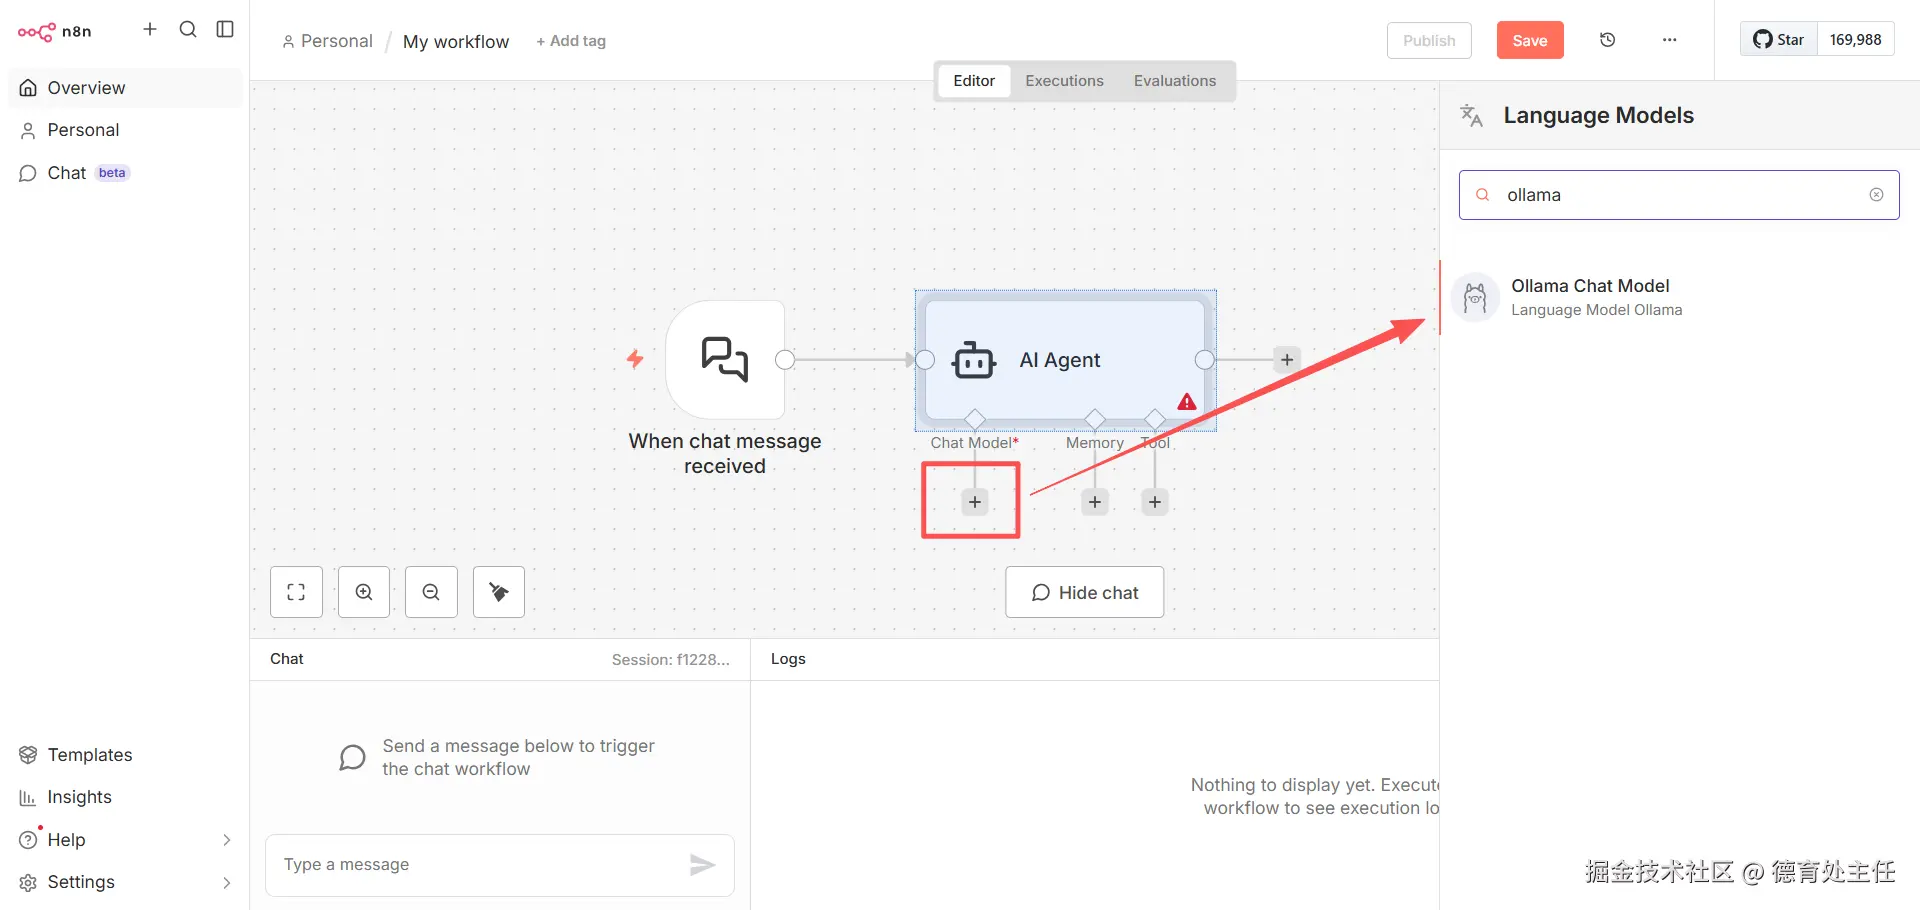1920x910 pixels.
Task: Click the GitHub Star button
Action: pos(1779,40)
